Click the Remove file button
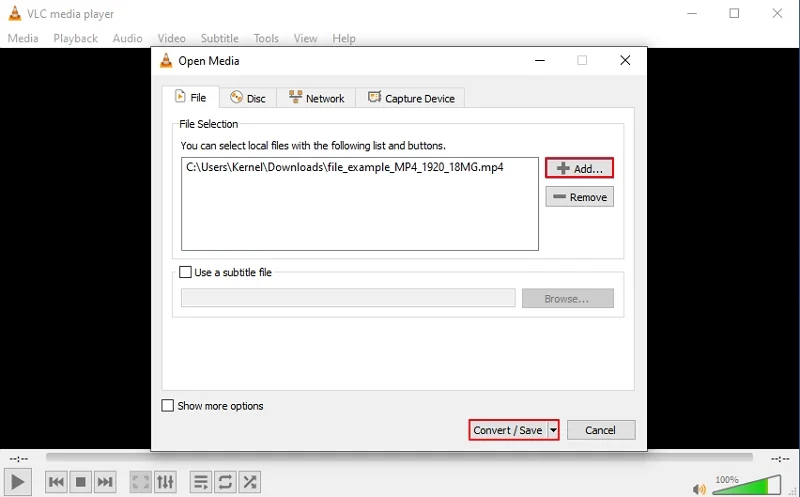Viewport: 800px width, 497px height. [x=580, y=197]
